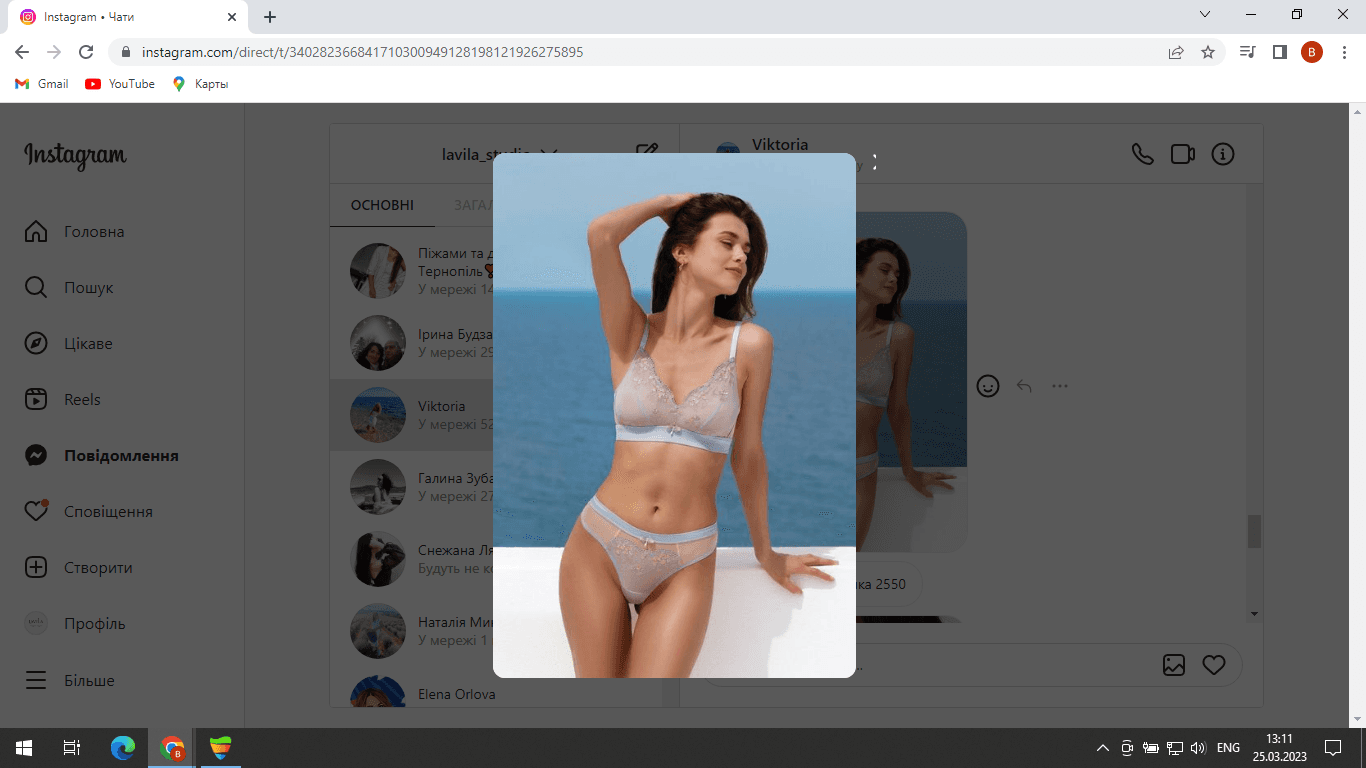This screenshot has width=1366, height=768.
Task: Open the Карты bookmark
Action: pos(200,84)
